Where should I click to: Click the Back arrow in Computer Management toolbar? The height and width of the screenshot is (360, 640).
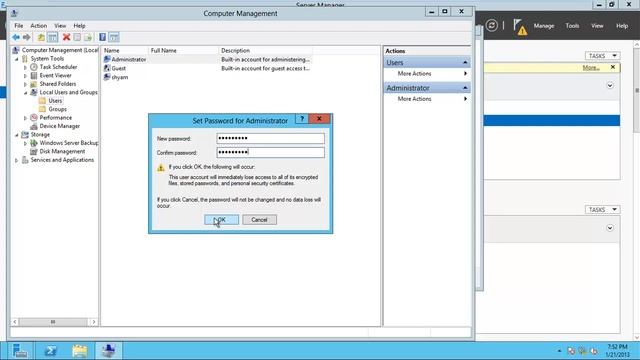click(16, 38)
